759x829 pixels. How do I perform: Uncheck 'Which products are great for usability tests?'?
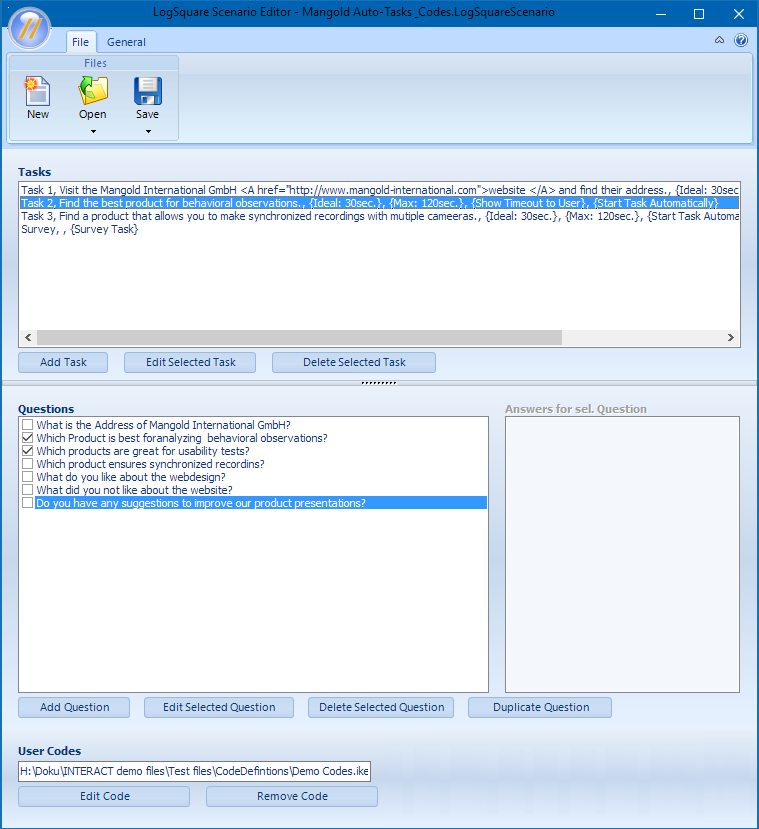(27, 451)
